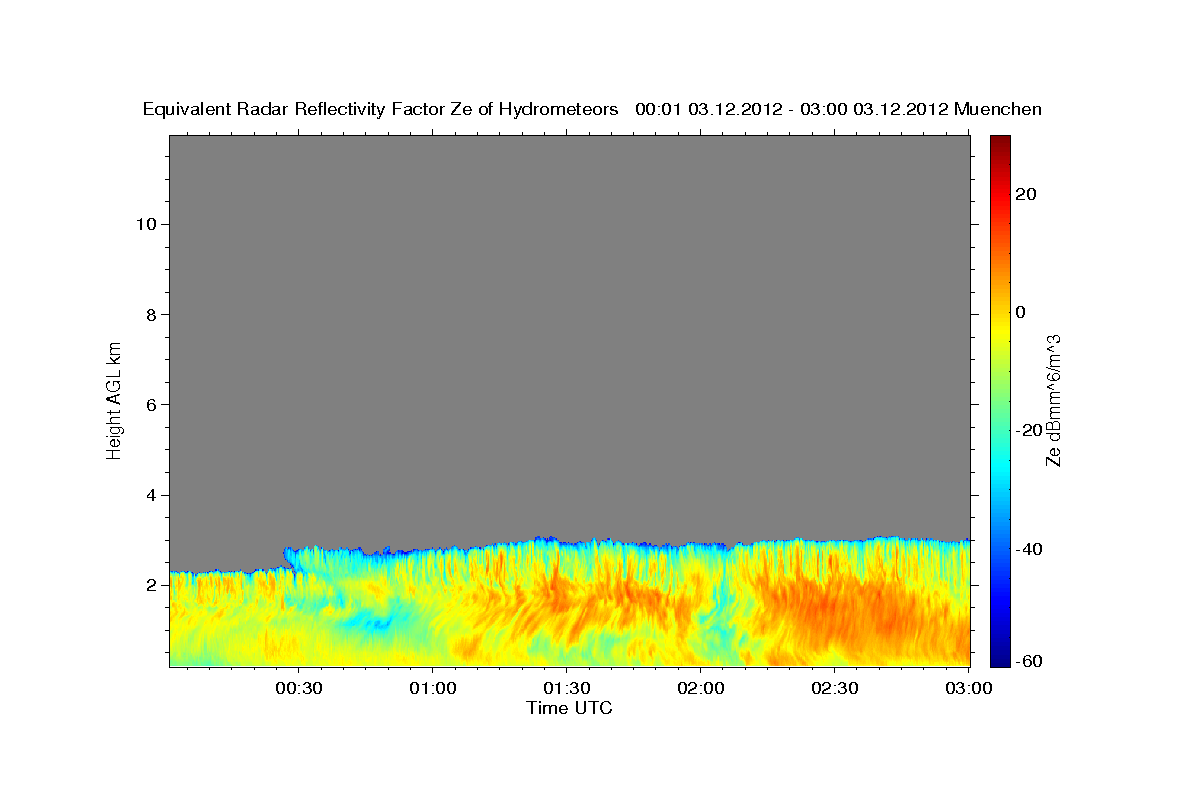Click the date range '00:01 03.12.2012 - 03:00 03.12.2012 Muenchen'
This screenshot has width=1200, height=800.
coord(838,110)
